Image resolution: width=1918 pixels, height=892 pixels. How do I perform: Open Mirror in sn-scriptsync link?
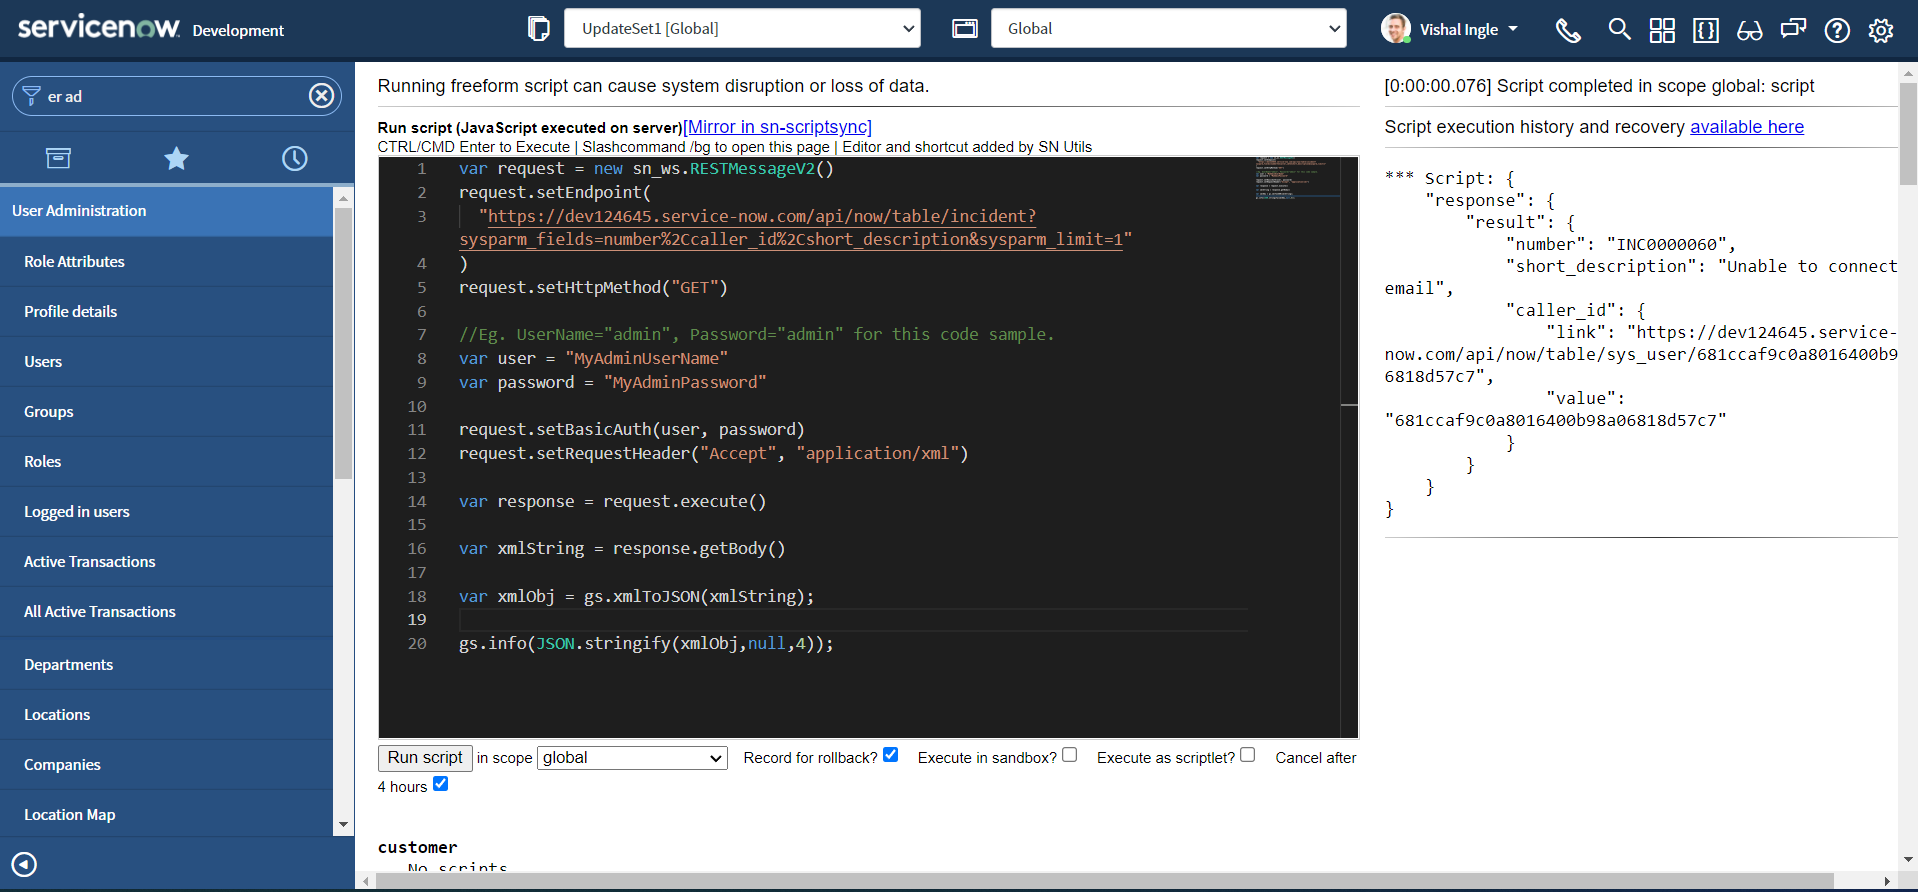pyautogui.click(x=778, y=127)
